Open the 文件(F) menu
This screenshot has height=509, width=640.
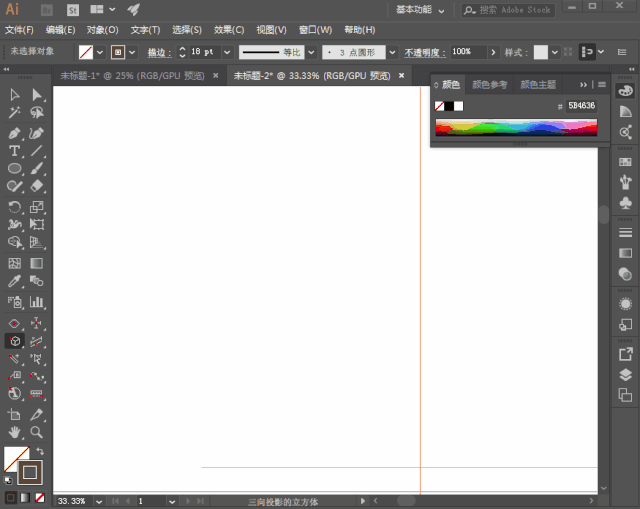click(19, 30)
